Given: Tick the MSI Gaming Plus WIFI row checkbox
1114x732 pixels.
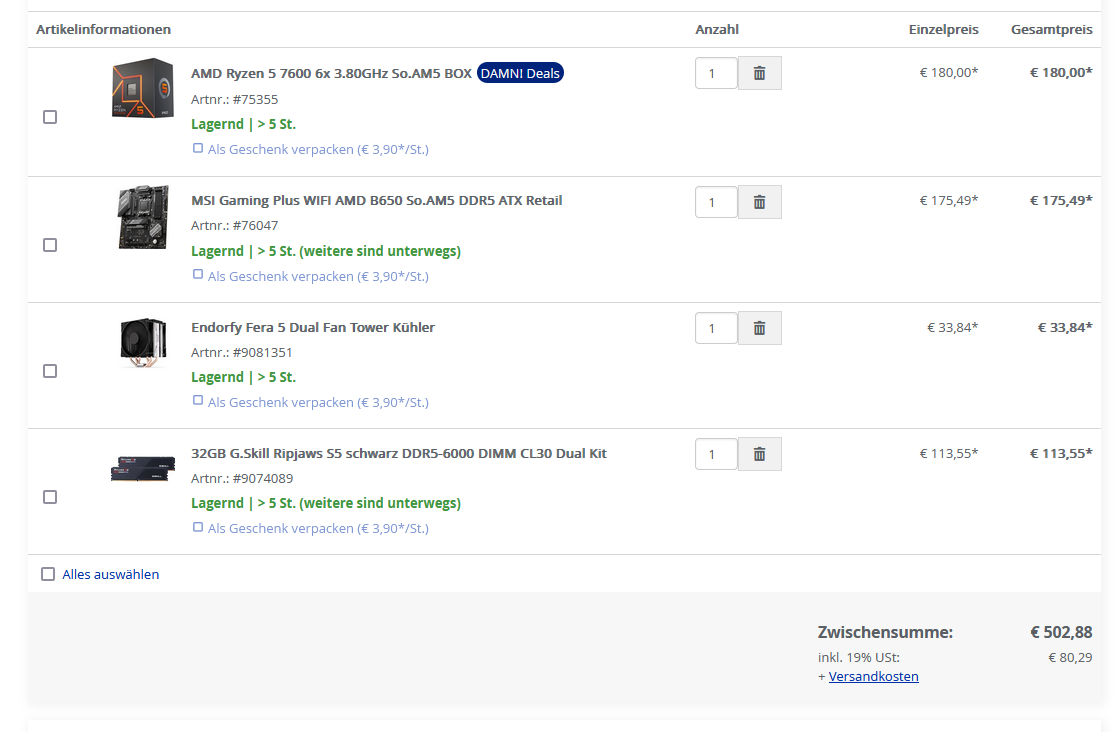Looking at the screenshot, I should click(50, 245).
